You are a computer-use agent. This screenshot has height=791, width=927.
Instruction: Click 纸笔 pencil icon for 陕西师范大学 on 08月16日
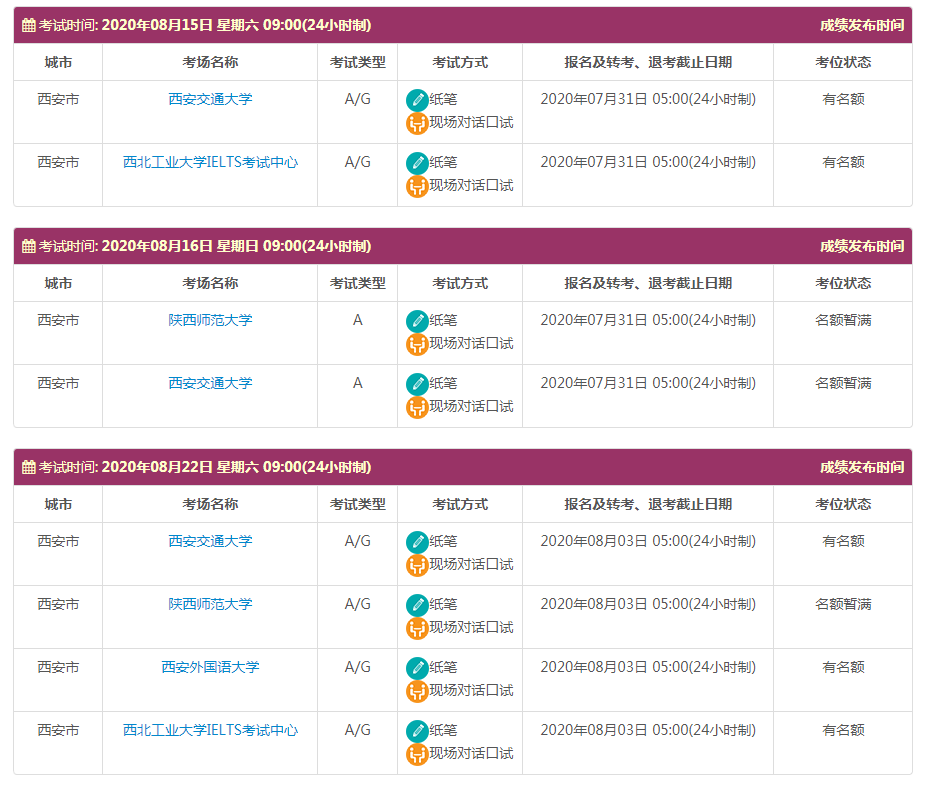[x=417, y=321]
